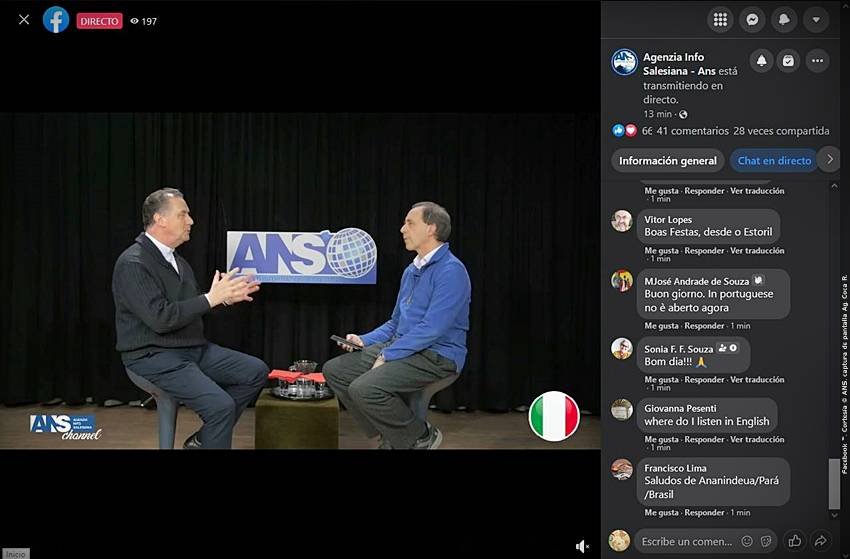Like Francisco Lima's comment
Screen dimensions: 850x559
pyautogui.click(x=661, y=512)
